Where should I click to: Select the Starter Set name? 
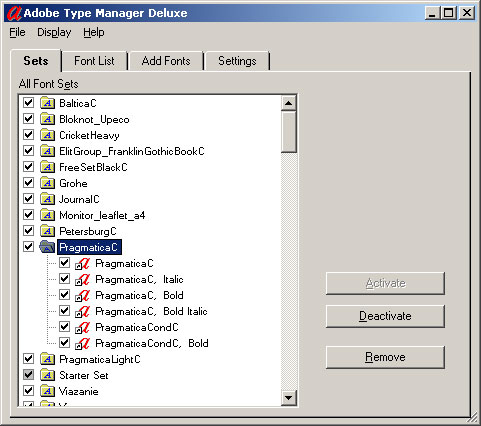pos(84,375)
